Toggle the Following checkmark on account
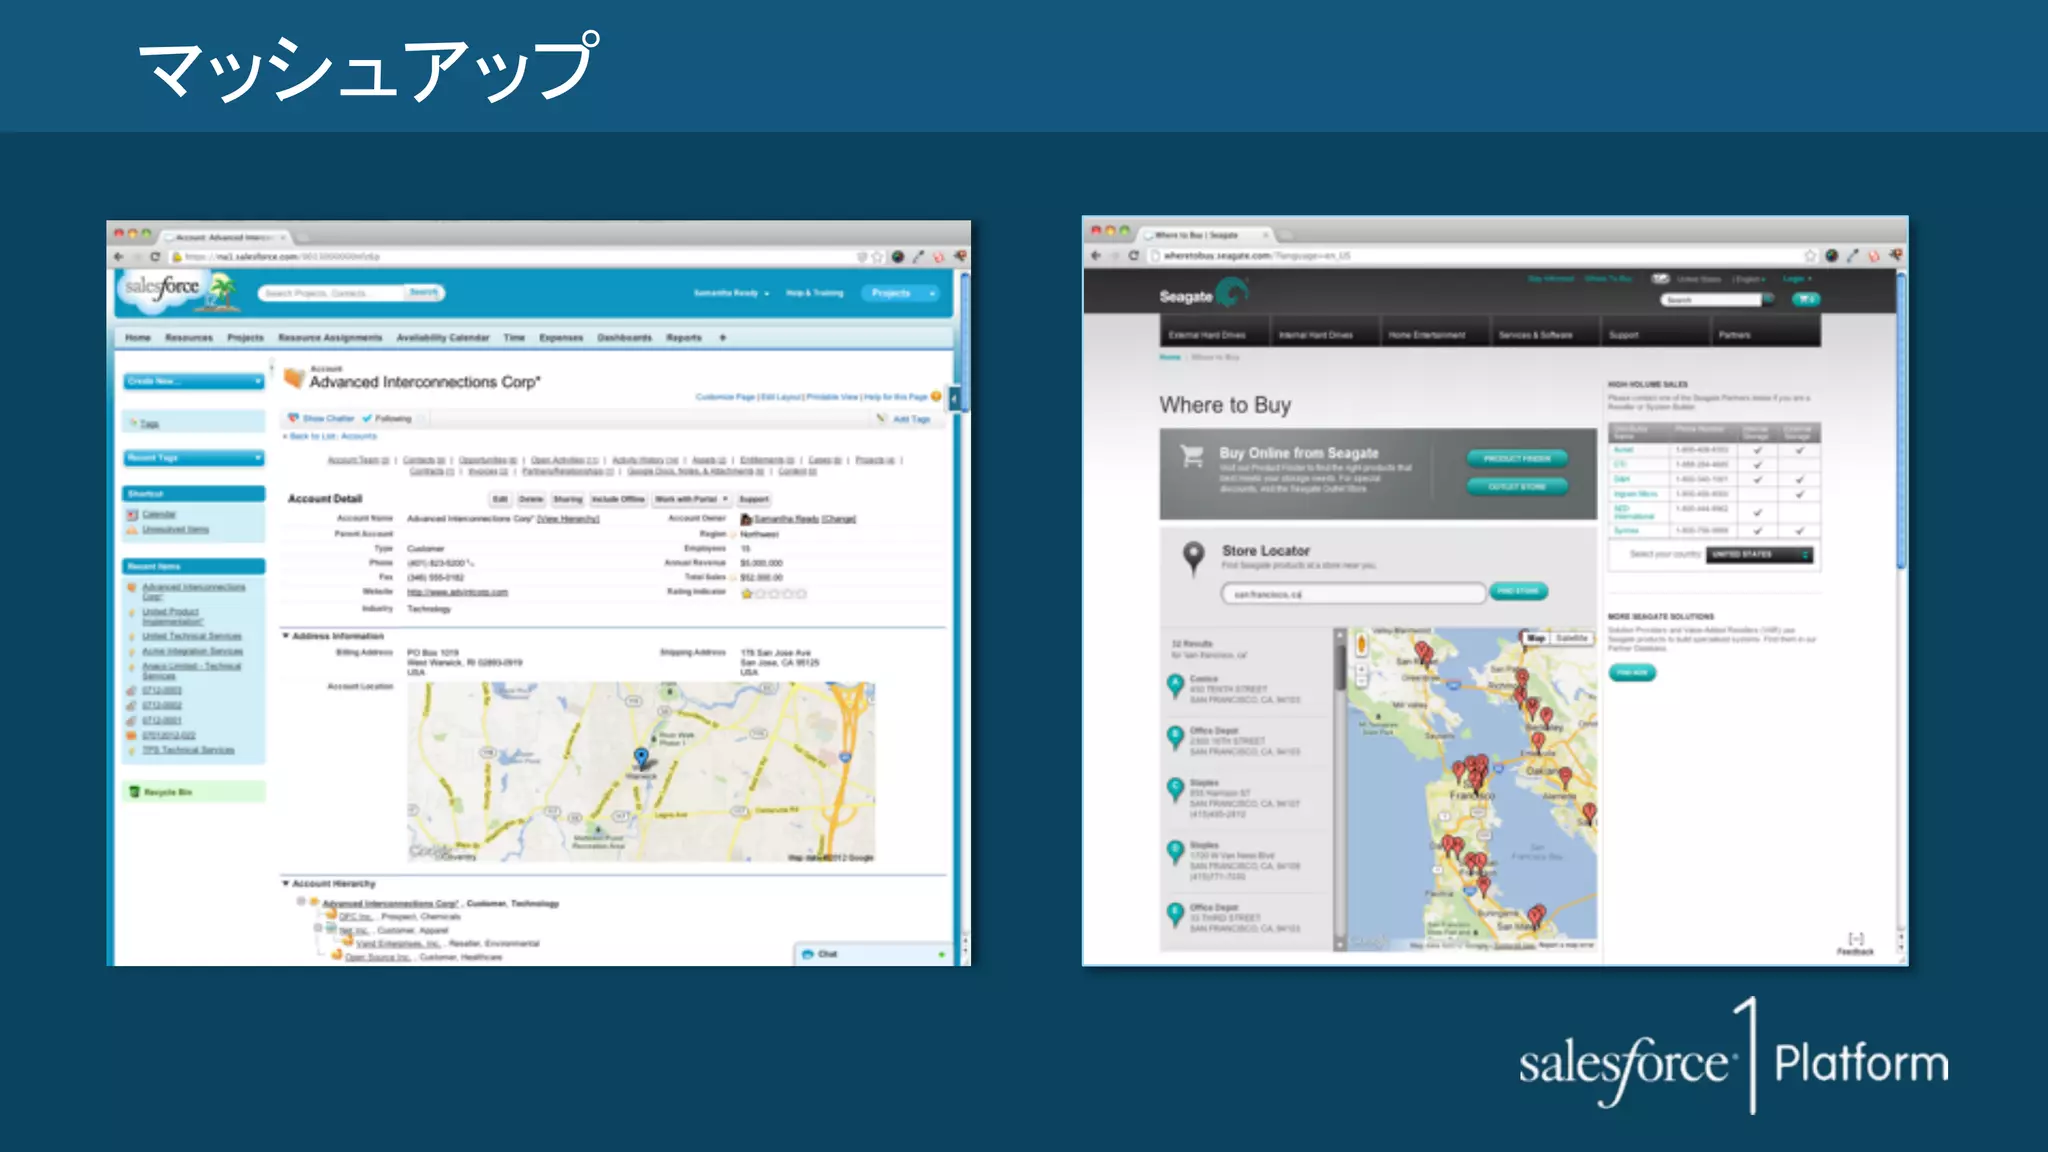The width and height of the screenshot is (2048, 1152). tap(368, 418)
